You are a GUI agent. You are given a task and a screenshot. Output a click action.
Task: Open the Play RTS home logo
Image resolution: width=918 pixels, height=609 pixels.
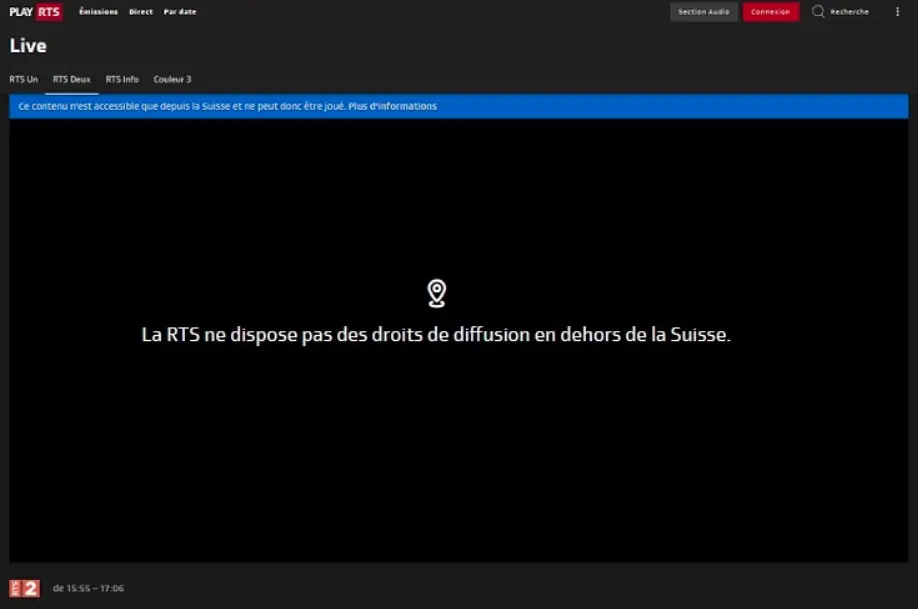[x=36, y=12]
